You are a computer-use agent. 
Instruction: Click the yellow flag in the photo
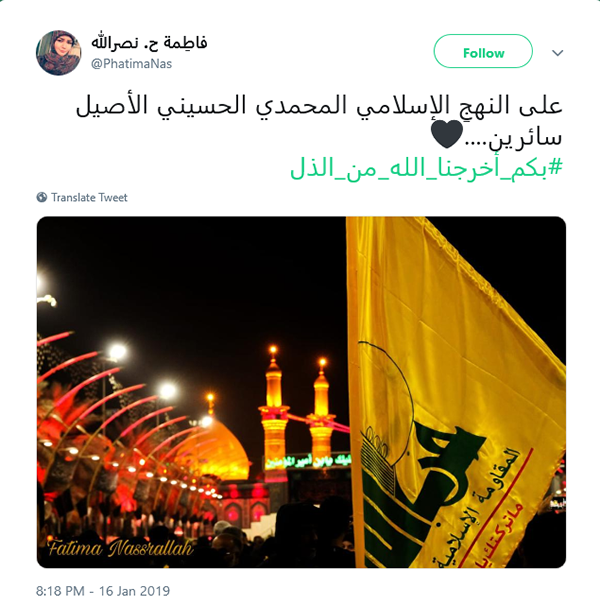pyautogui.click(x=452, y=394)
